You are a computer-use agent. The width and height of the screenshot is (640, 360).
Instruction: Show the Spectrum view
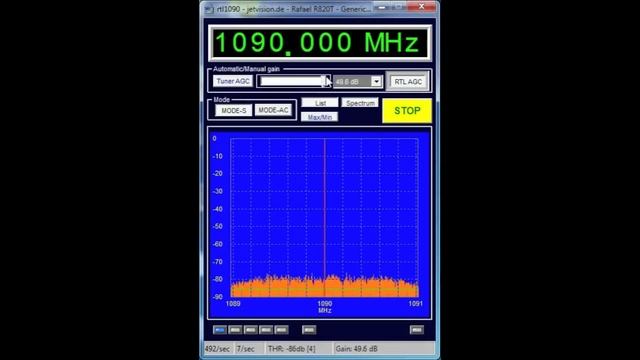[360, 103]
